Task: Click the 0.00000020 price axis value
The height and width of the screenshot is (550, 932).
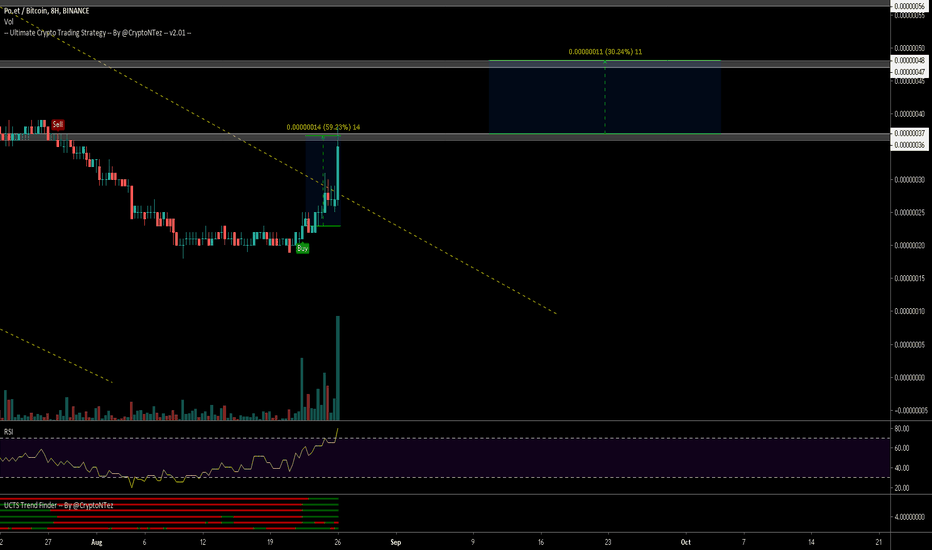Action: [x=909, y=246]
